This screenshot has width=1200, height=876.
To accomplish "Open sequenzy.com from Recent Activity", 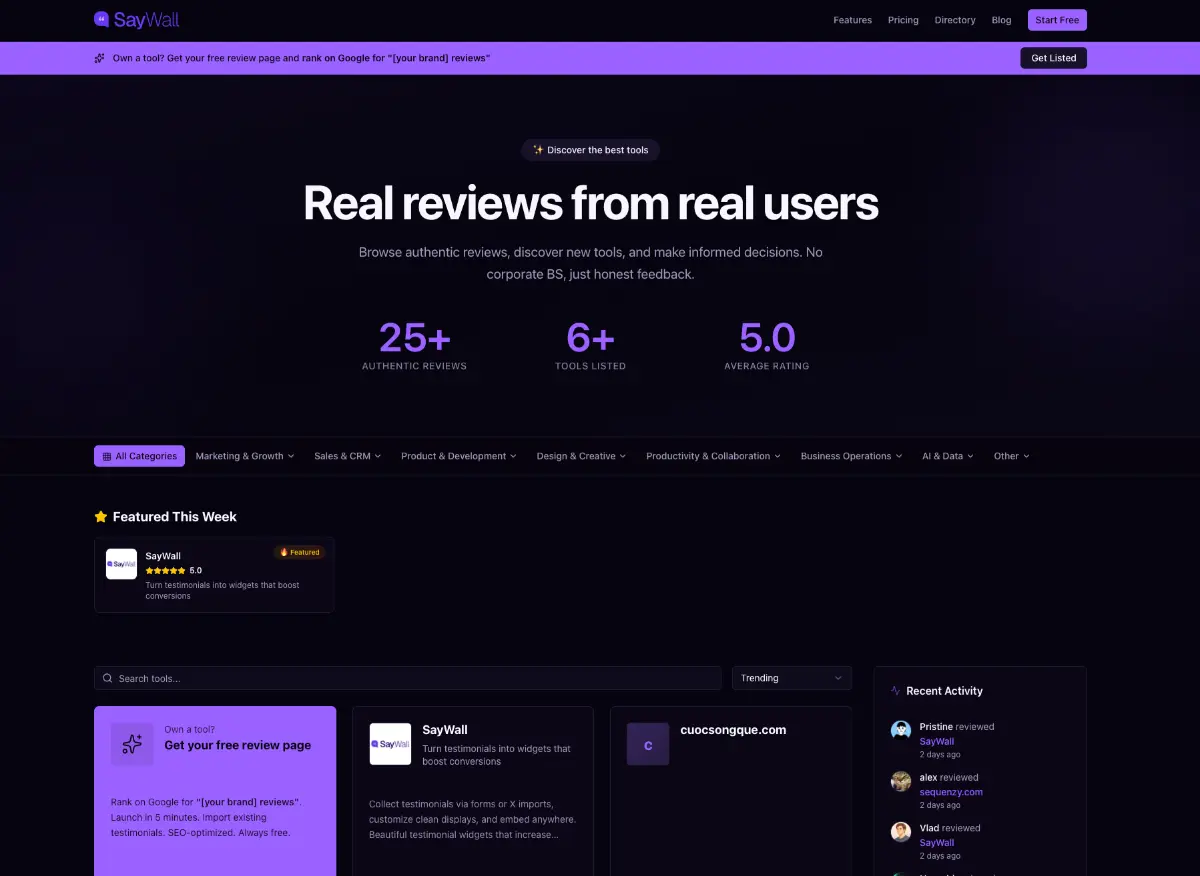I will tap(951, 791).
